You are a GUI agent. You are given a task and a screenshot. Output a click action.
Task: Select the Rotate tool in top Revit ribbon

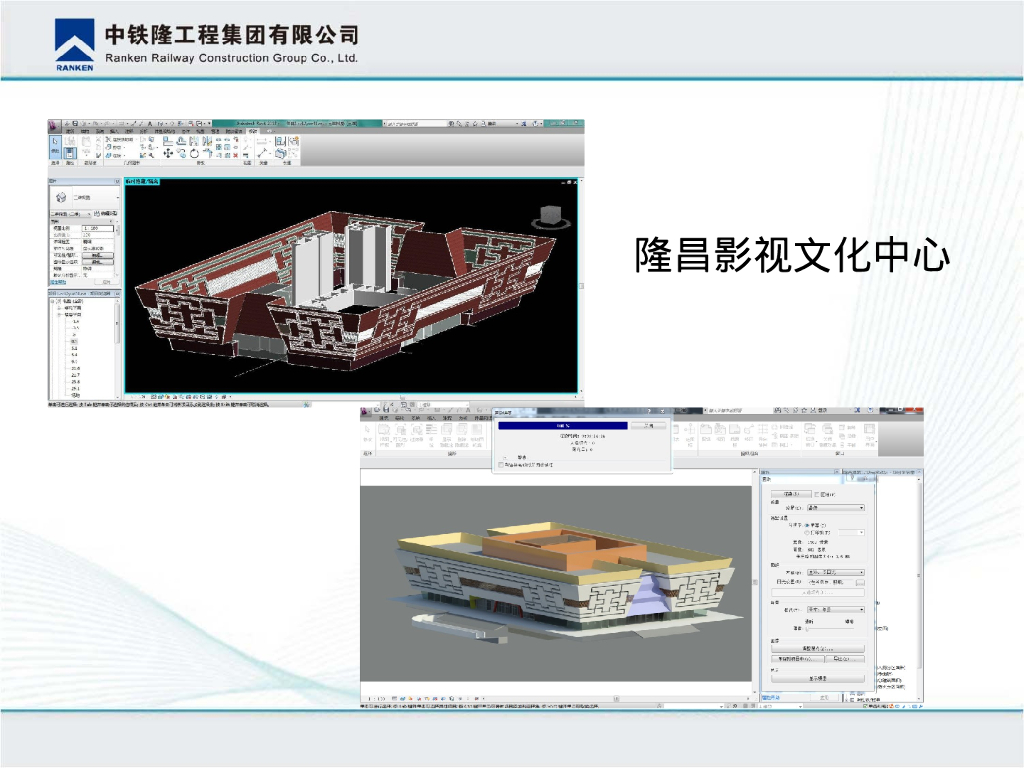(194, 153)
